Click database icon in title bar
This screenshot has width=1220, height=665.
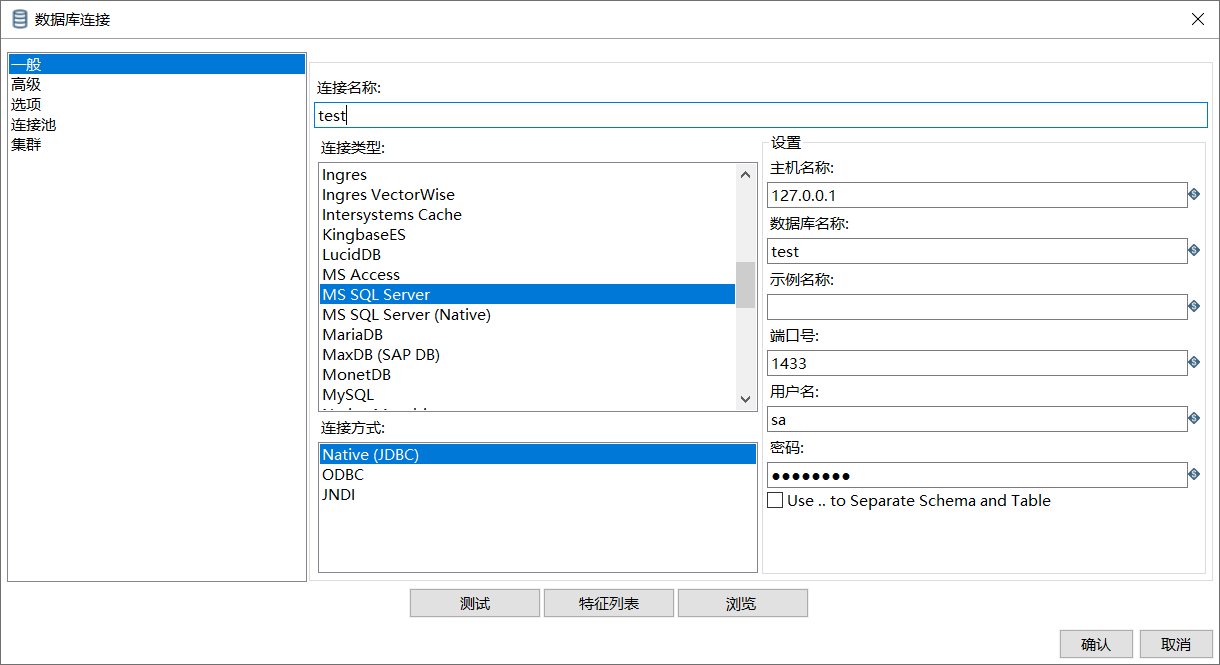click(19, 19)
